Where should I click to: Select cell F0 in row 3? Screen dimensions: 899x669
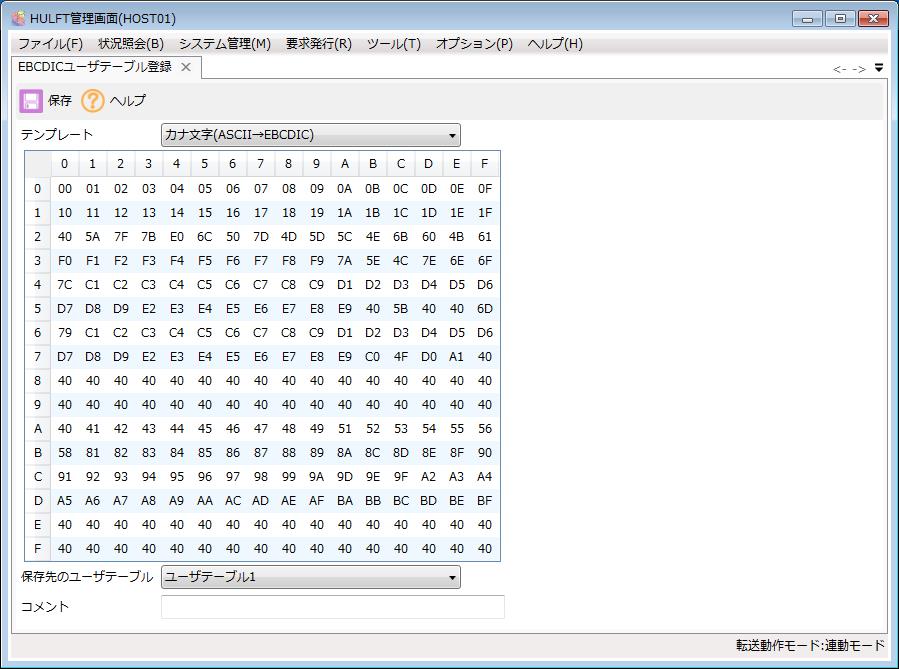pyautogui.click(x=65, y=261)
